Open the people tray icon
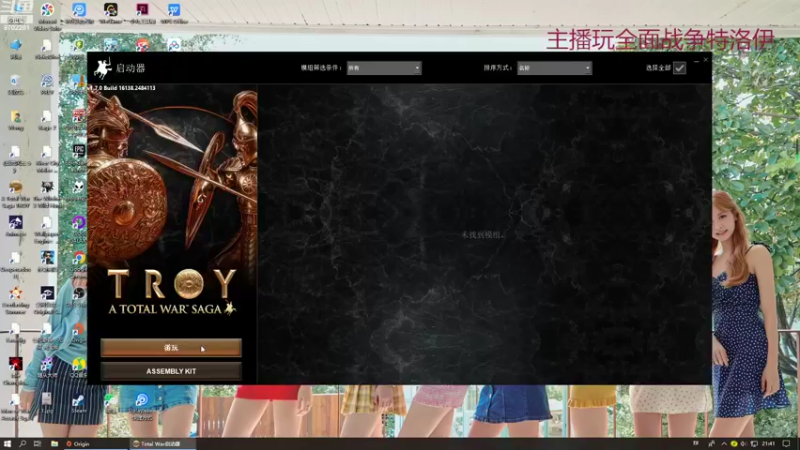The width and height of the screenshot is (800, 450). point(711,443)
